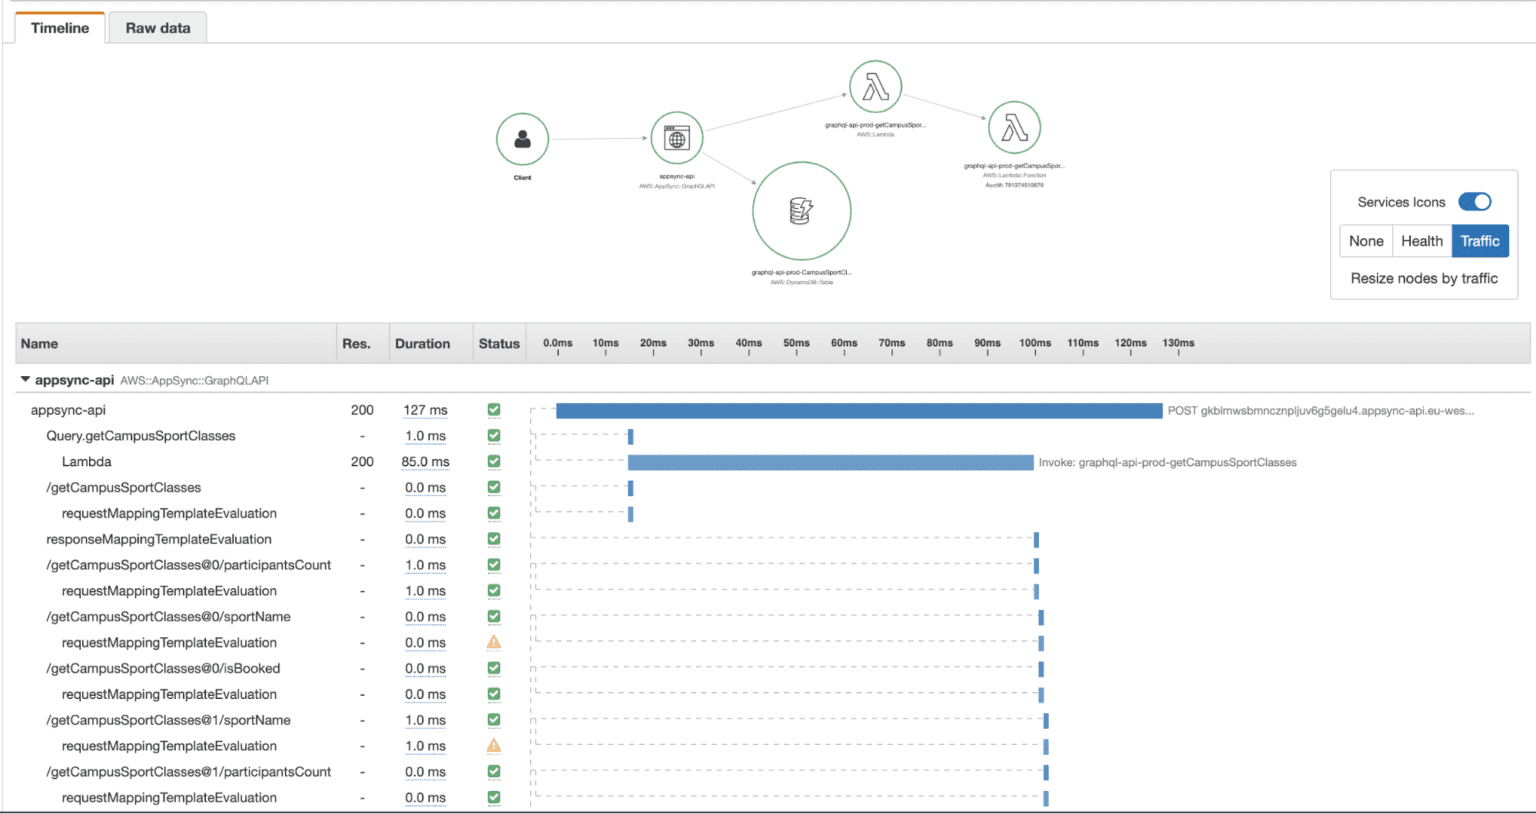Screen dimensions: 1536x814
Task: Select the appsync-api GraphQL API node
Action: coord(676,138)
